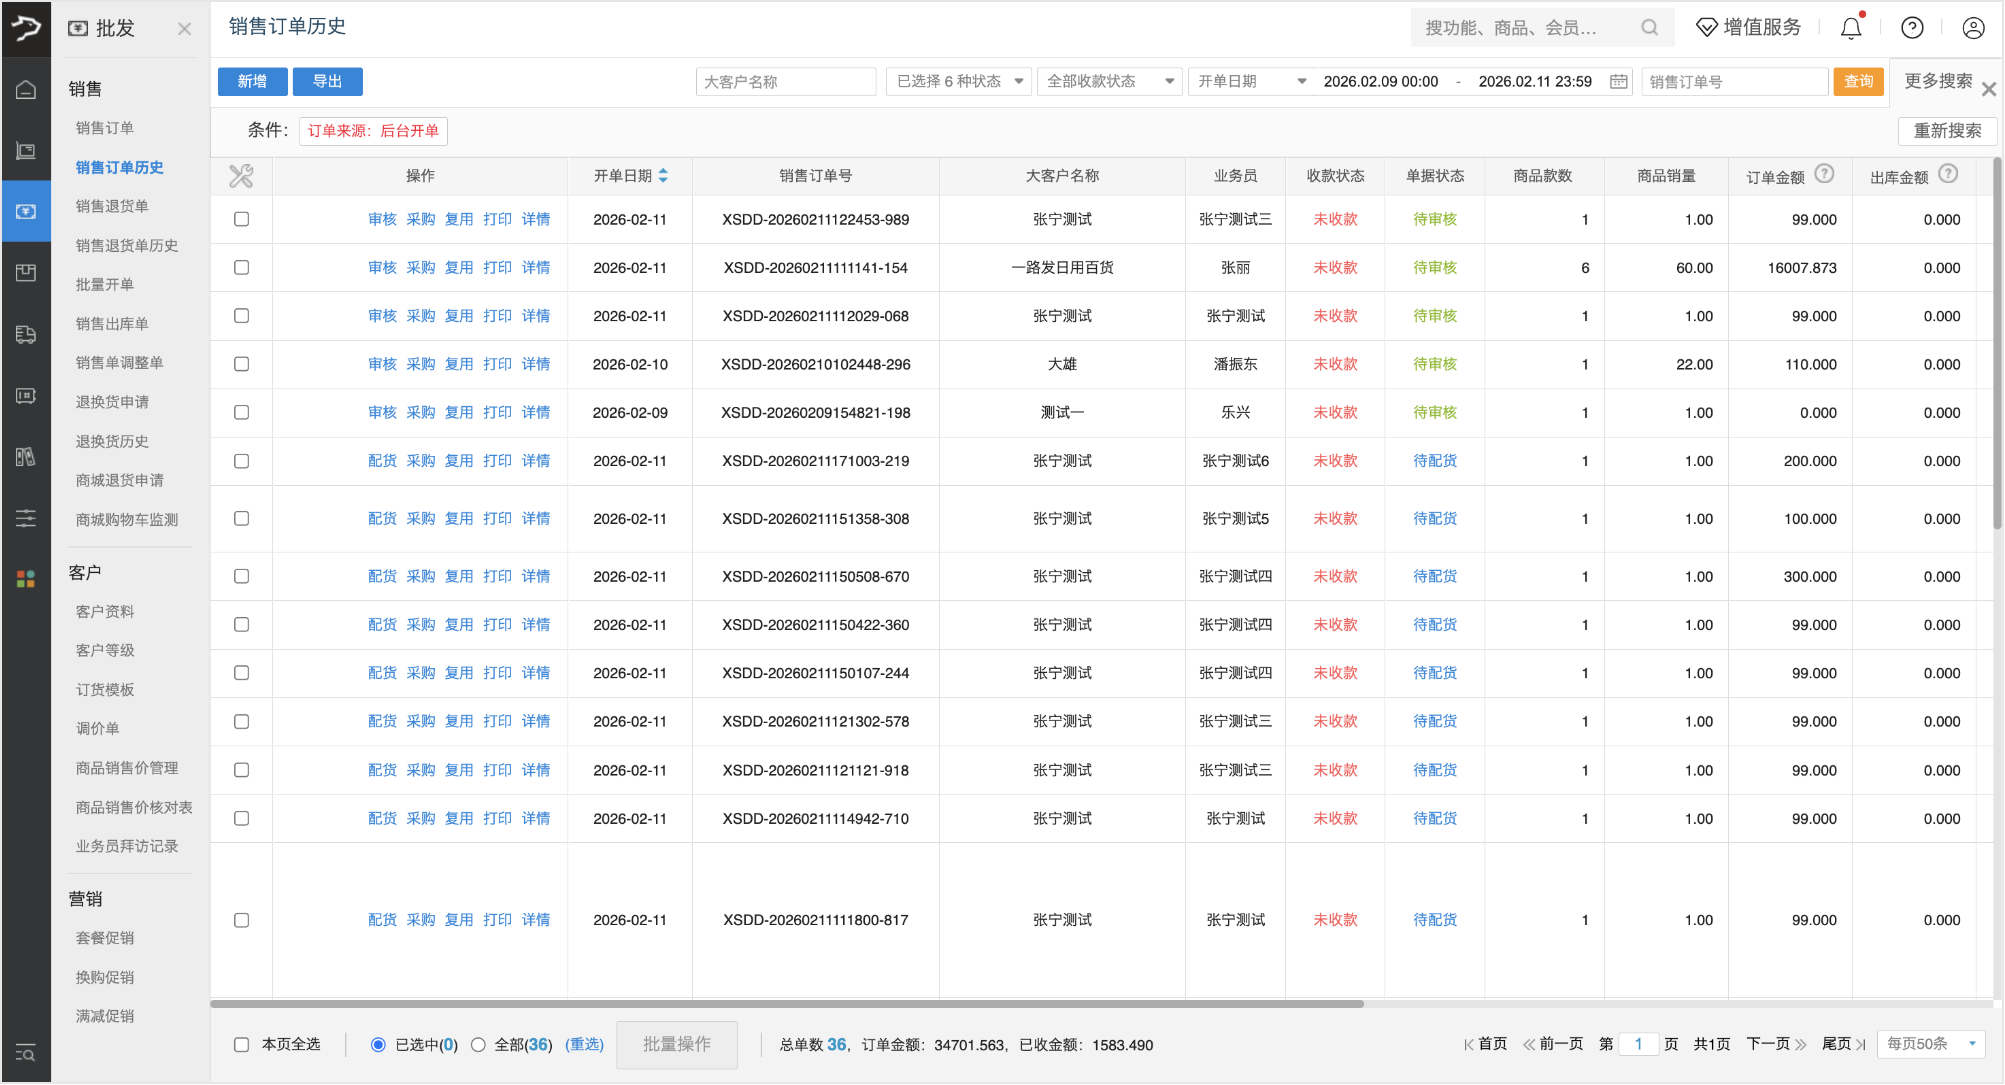Sort by 开单日期 column arrows

coord(664,175)
